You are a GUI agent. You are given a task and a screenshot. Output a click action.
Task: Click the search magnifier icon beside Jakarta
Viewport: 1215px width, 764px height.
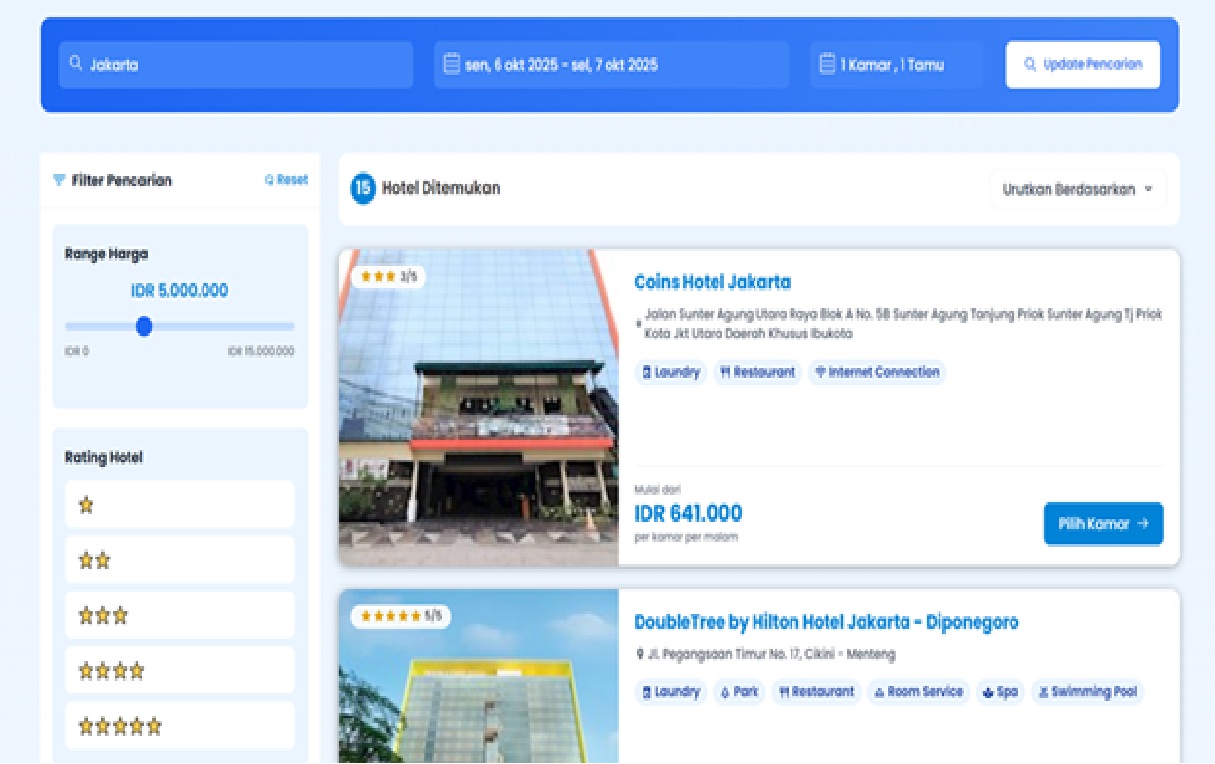[76, 64]
